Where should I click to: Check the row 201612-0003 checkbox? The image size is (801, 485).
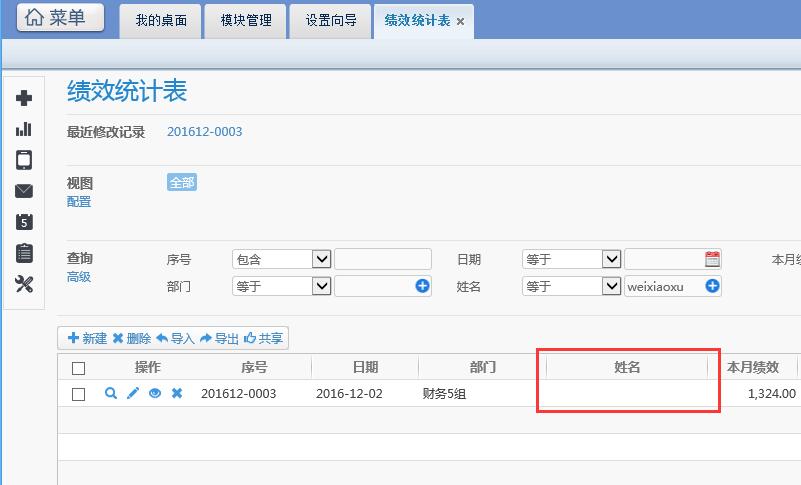[x=78, y=394]
